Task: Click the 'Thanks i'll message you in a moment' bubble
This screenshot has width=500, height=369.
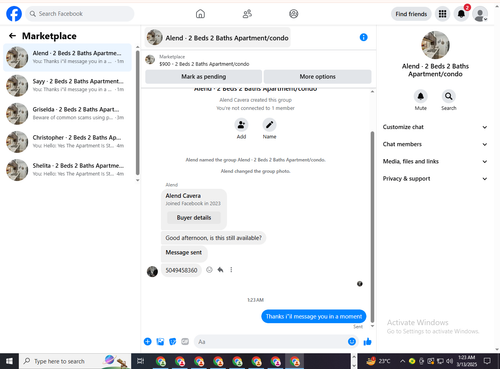Action: pyautogui.click(x=314, y=316)
